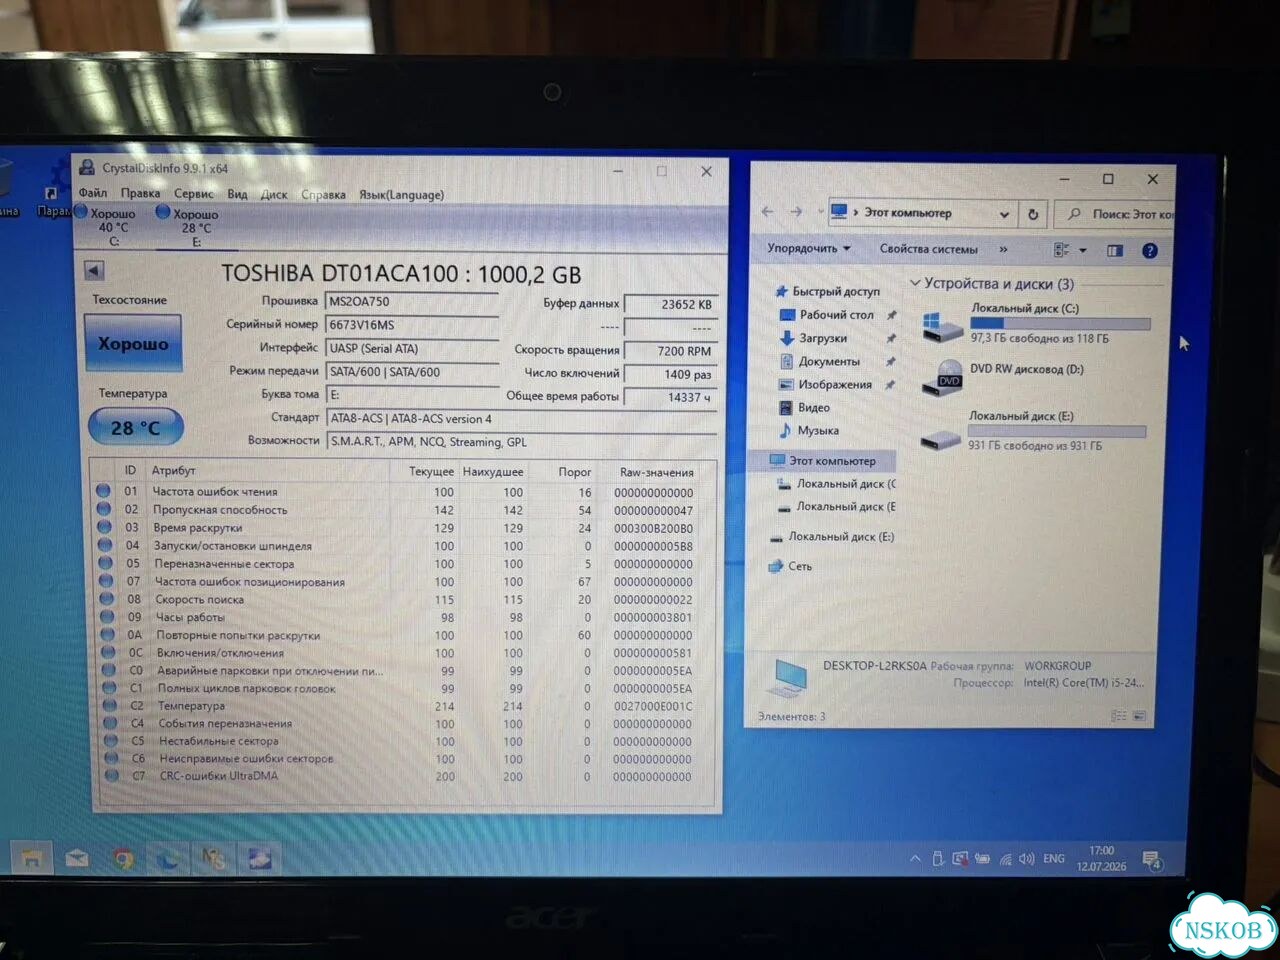1280x960 pixels.
Task: Open Explorer help question mark icon
Action: [1150, 250]
